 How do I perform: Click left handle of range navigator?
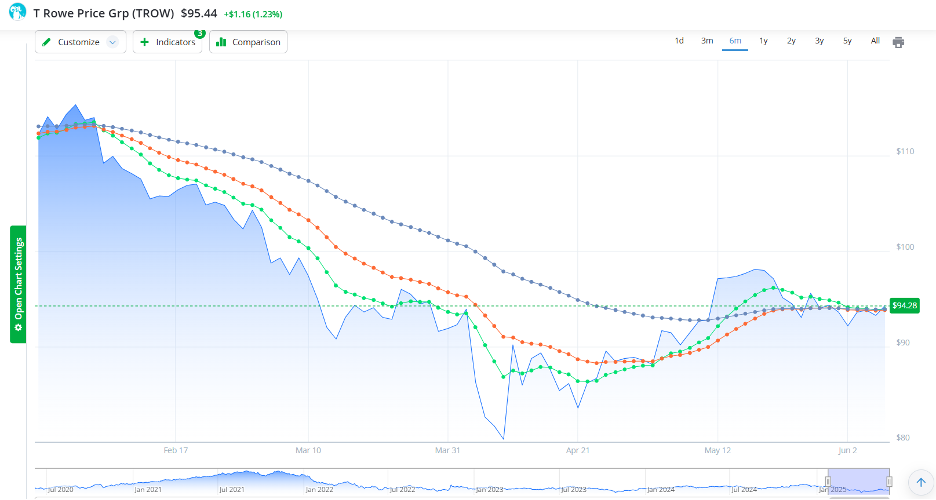828,482
